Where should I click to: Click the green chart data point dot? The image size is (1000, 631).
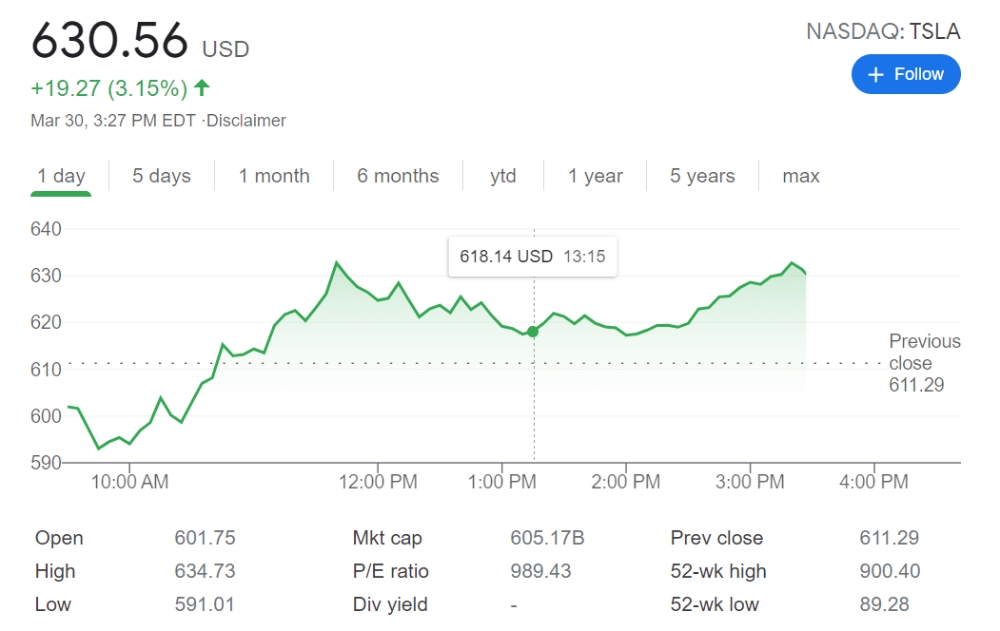tap(533, 331)
